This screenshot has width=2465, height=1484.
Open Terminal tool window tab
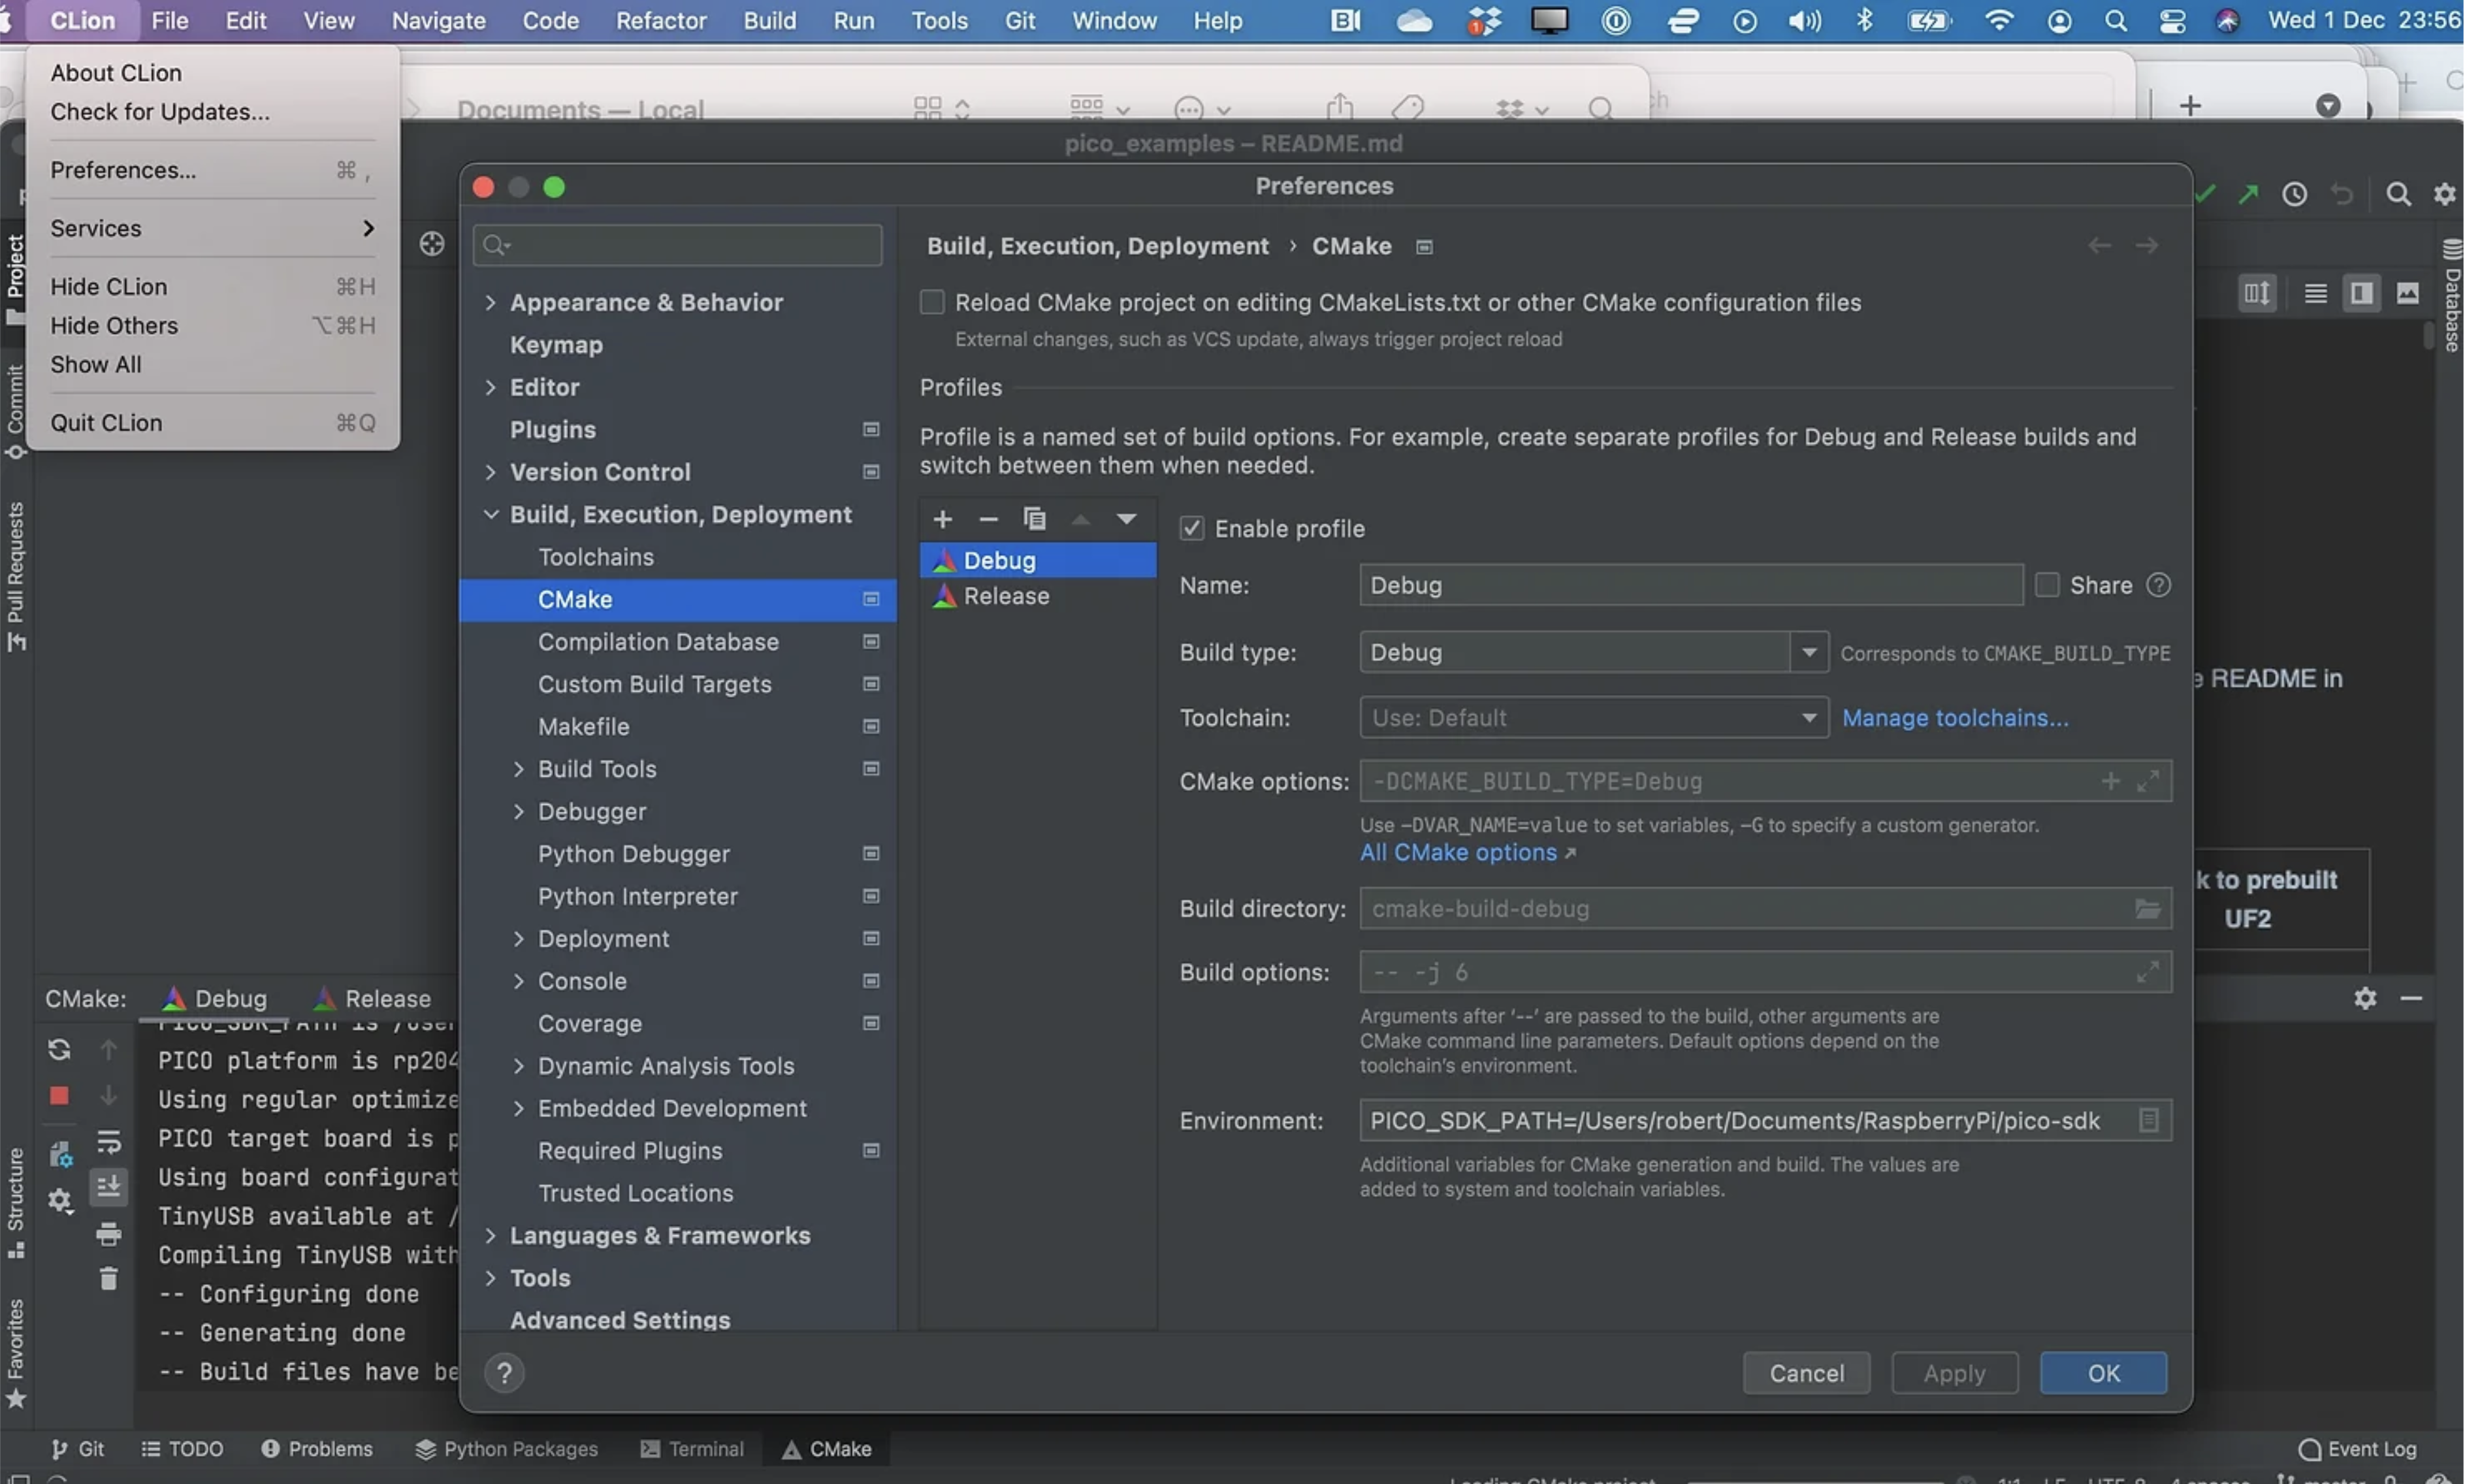(692, 1449)
